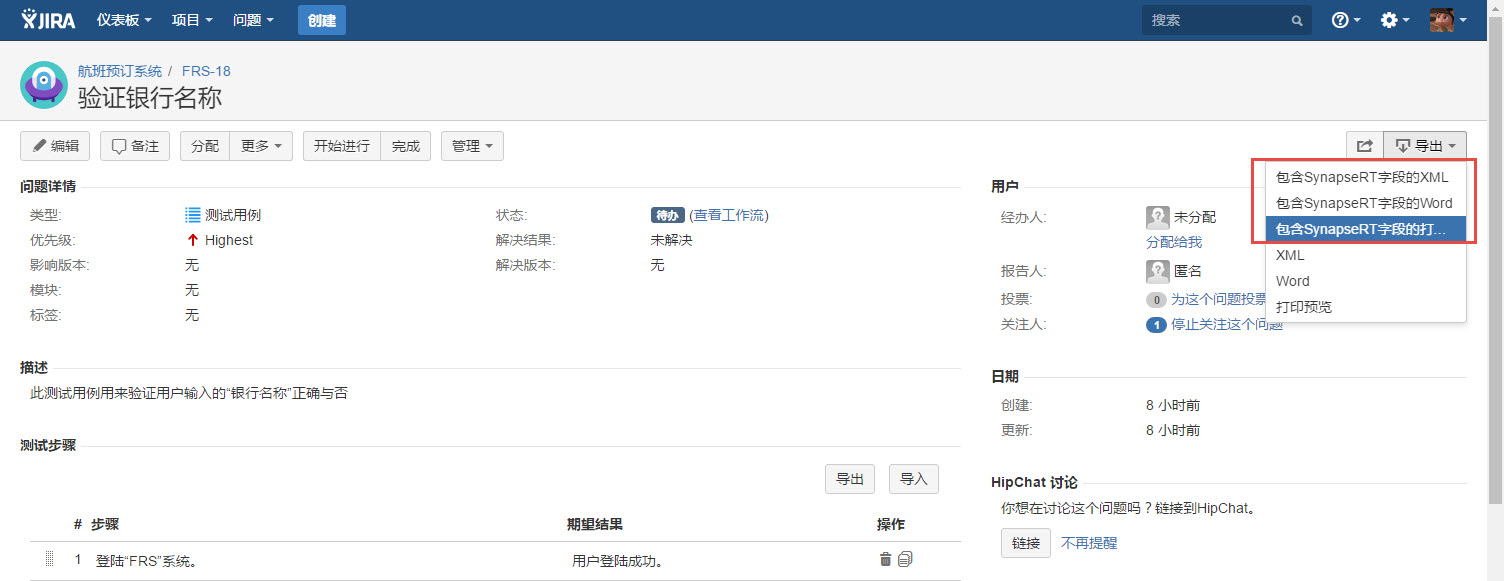Screen dimensions: 1504x581
Task: Click the 备注 comment button
Action: tap(135, 146)
